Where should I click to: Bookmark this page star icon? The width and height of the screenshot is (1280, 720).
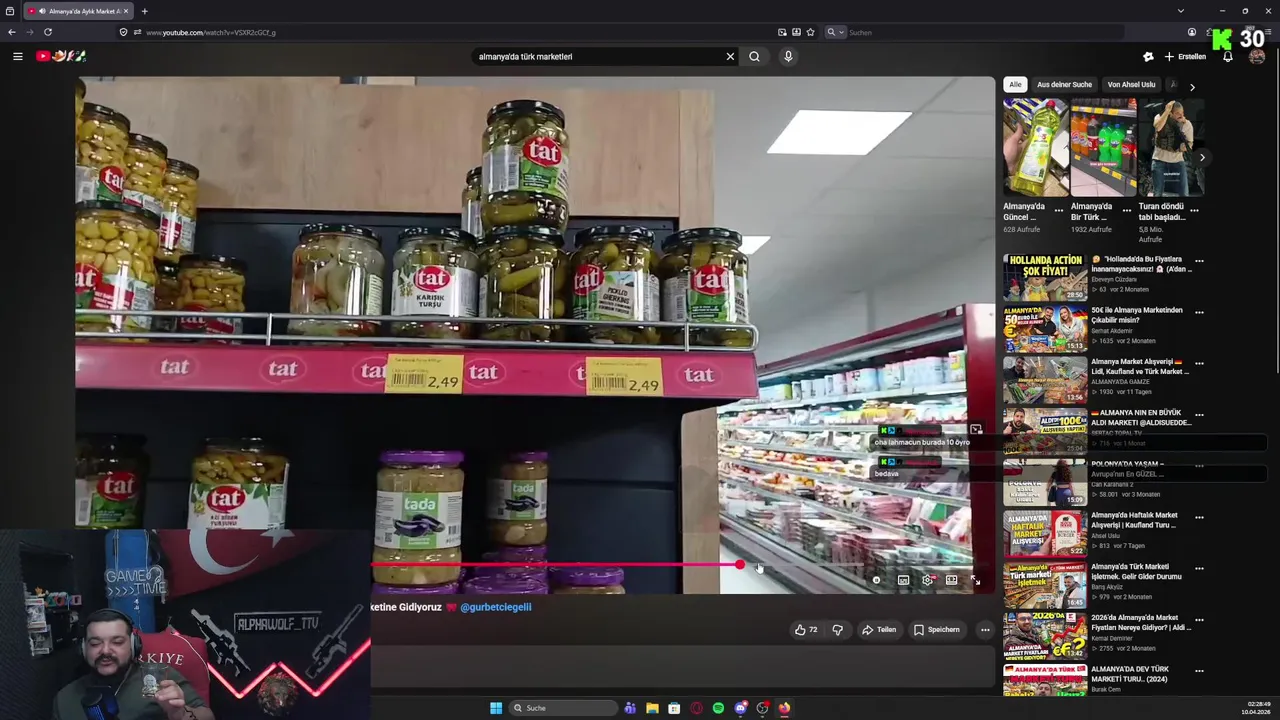810,32
